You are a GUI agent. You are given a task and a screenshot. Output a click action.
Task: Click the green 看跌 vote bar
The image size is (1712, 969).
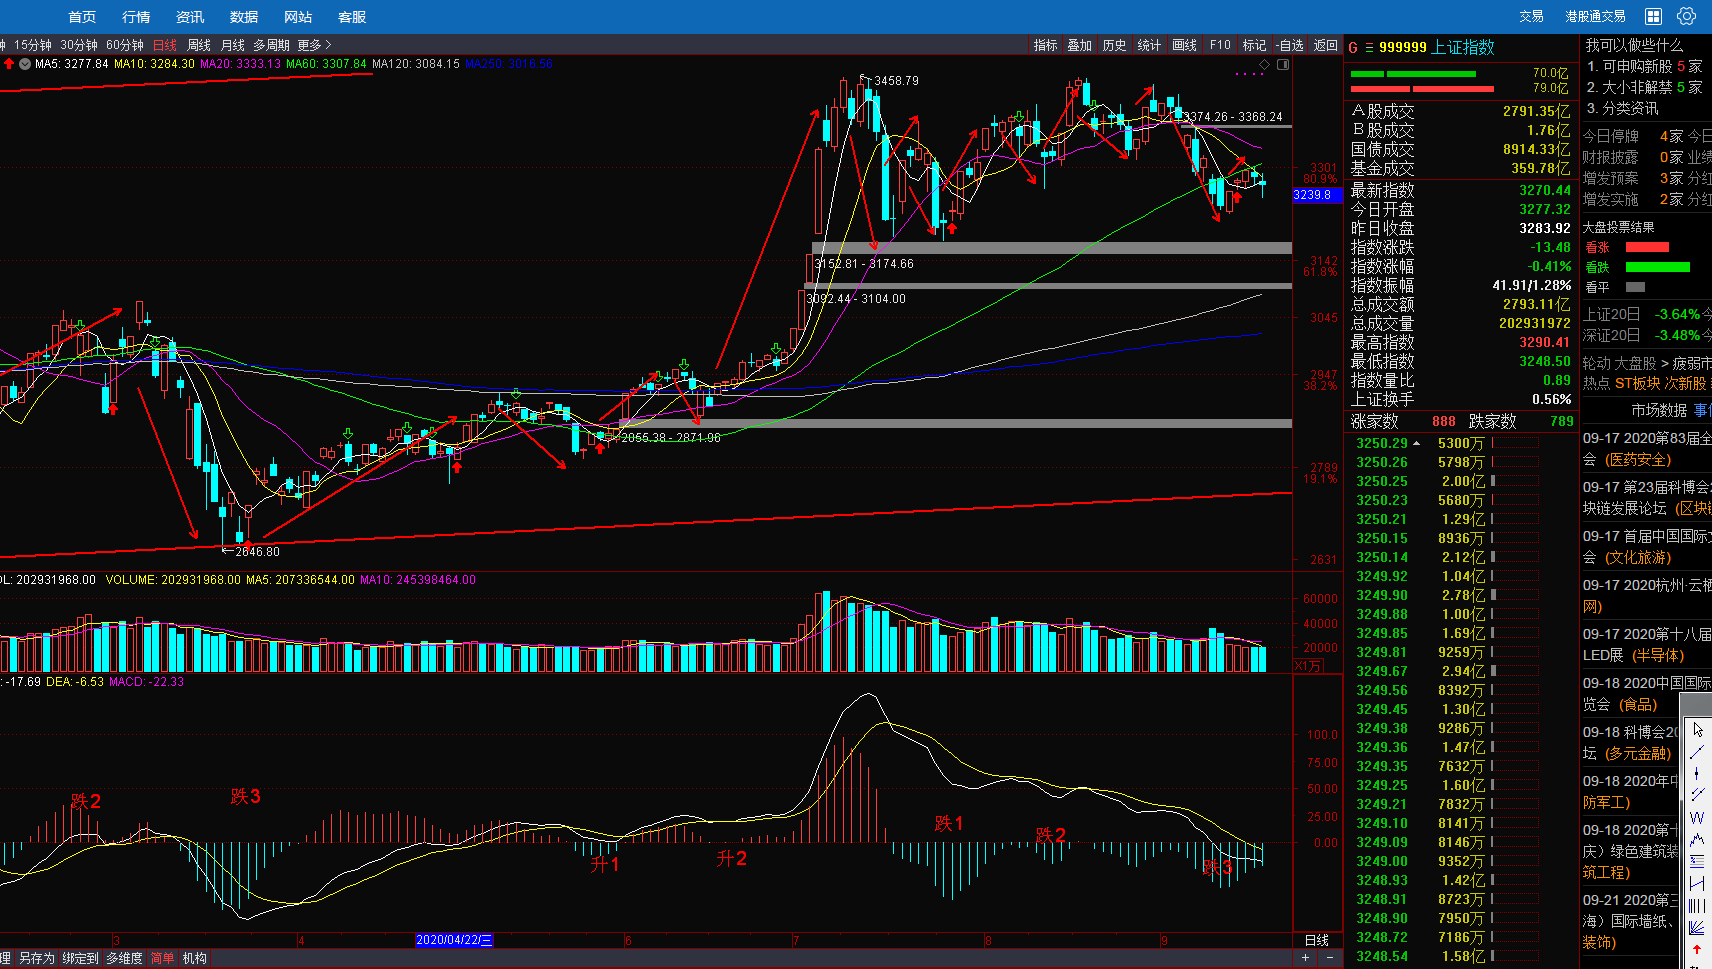coord(1657,267)
